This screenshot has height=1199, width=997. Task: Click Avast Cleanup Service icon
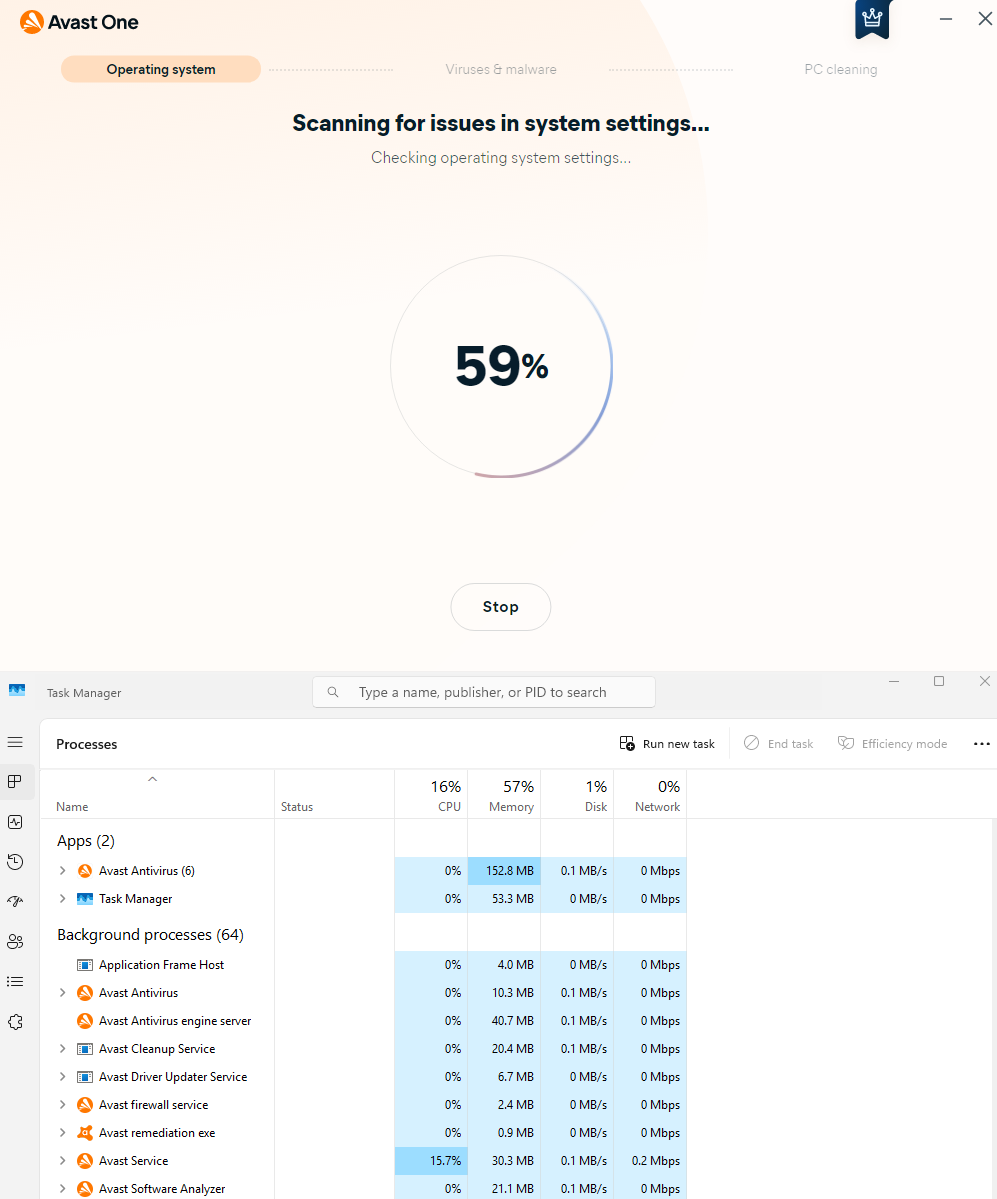coord(85,1048)
